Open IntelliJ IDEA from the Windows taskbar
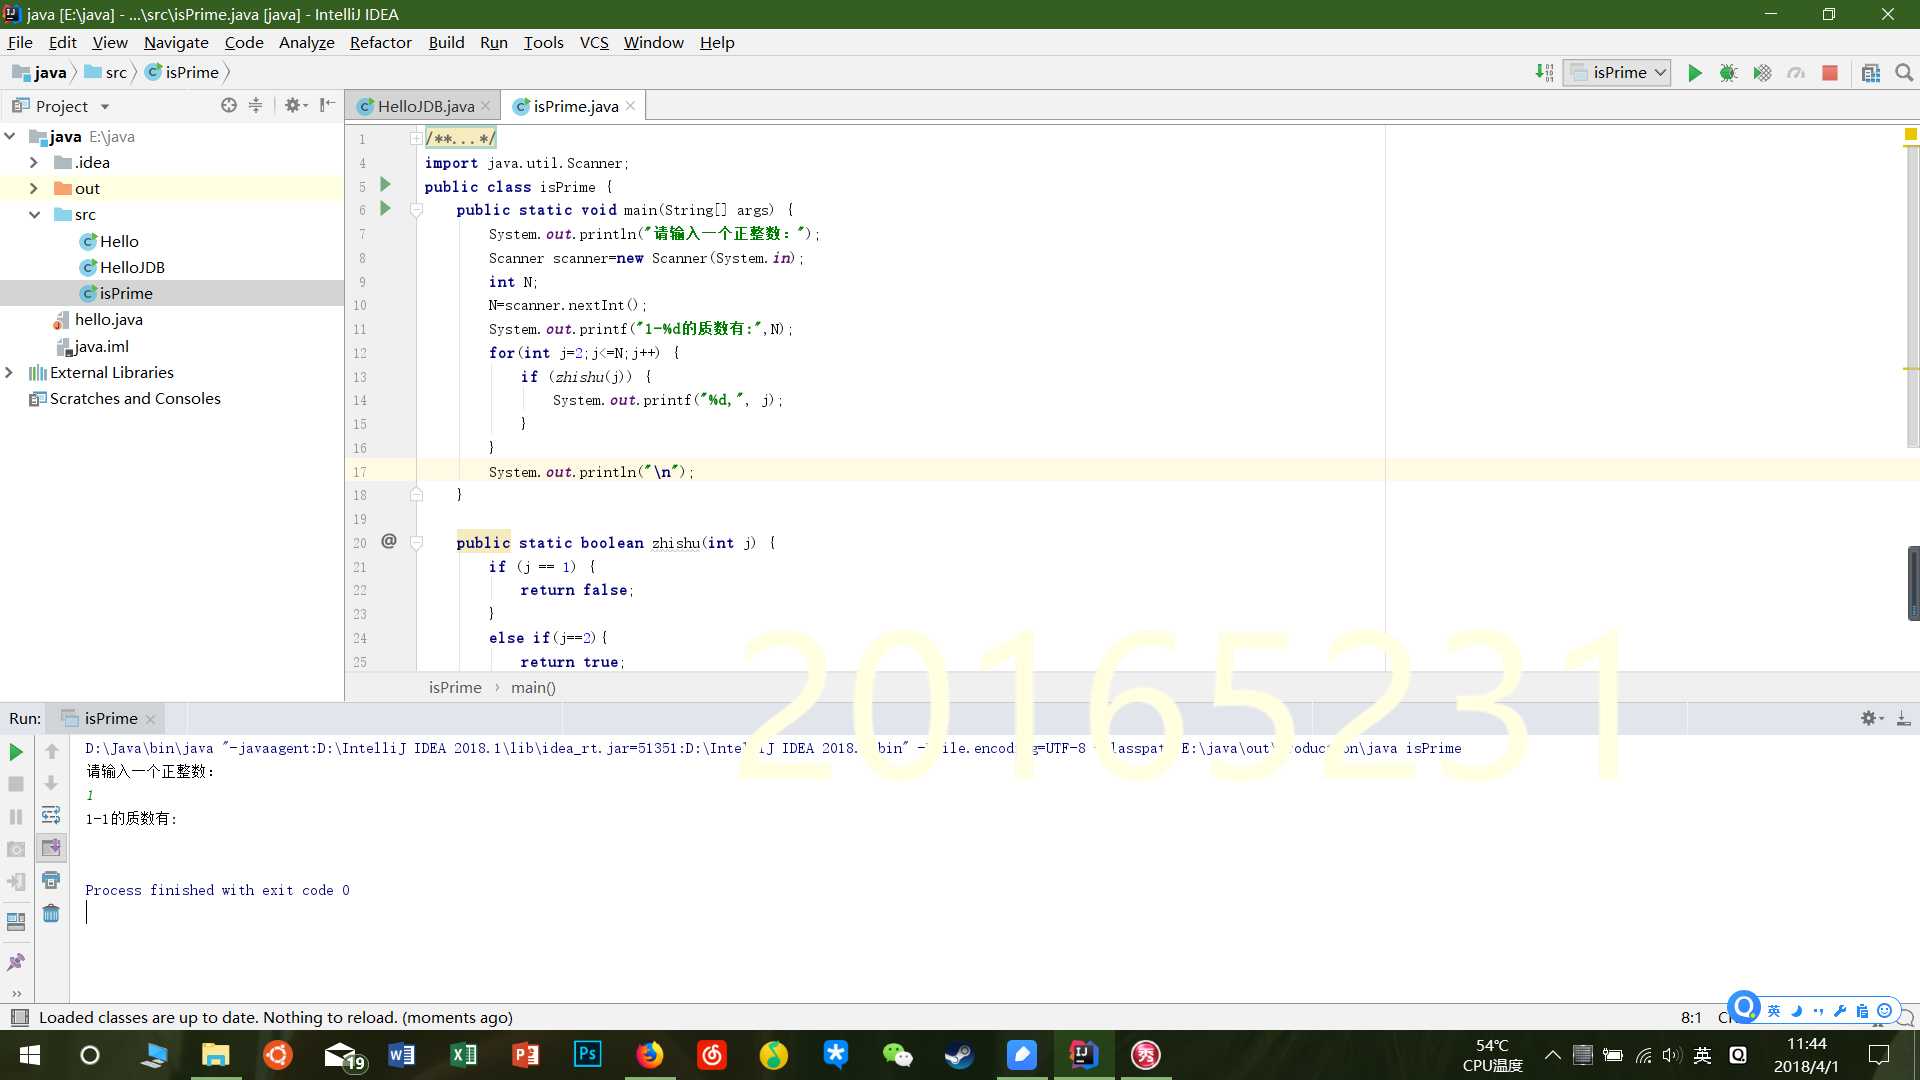Screen dimensions: 1920x1080 point(1083,1055)
